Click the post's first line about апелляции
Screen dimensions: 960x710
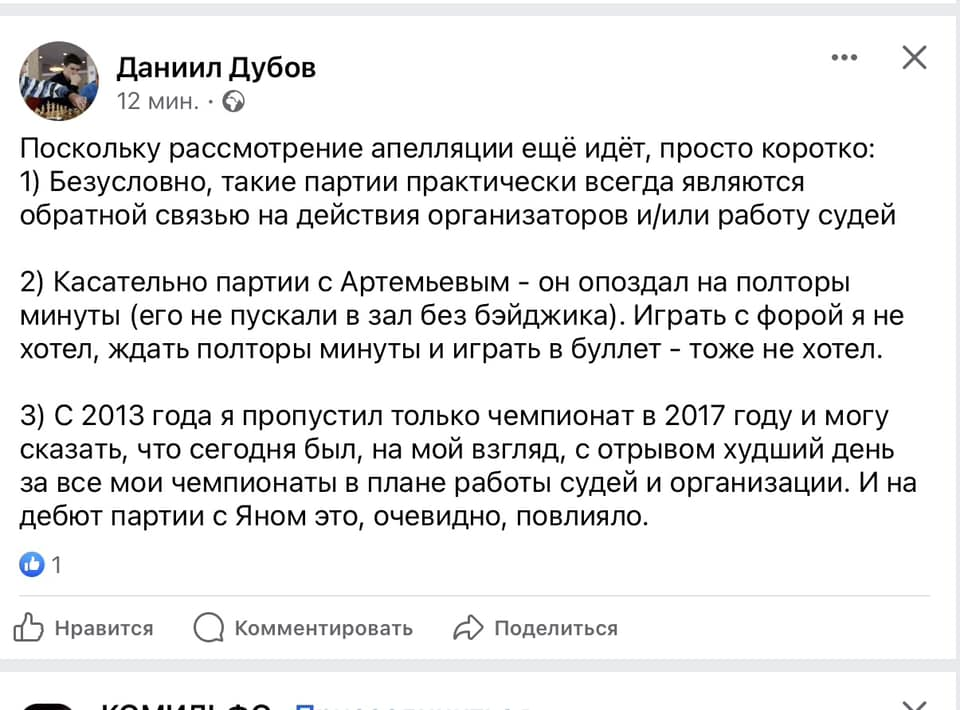tap(447, 151)
